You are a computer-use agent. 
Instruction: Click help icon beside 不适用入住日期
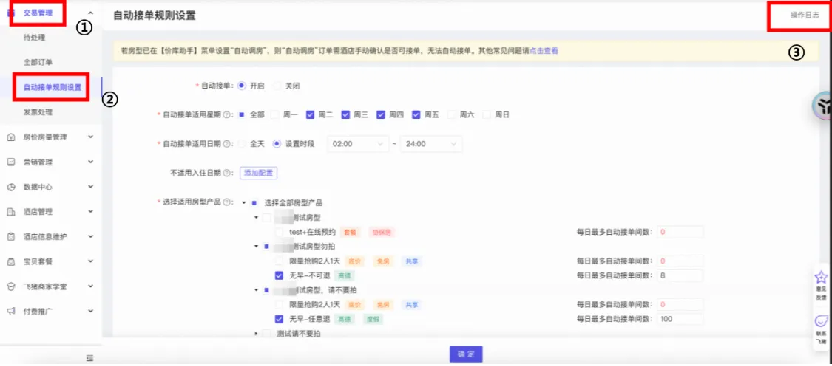click(x=227, y=173)
